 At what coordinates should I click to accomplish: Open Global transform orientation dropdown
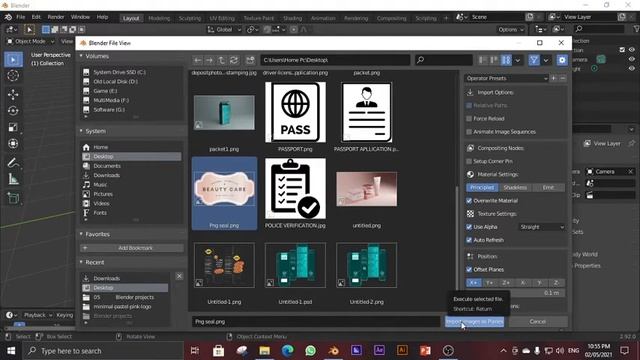pos(224,29)
